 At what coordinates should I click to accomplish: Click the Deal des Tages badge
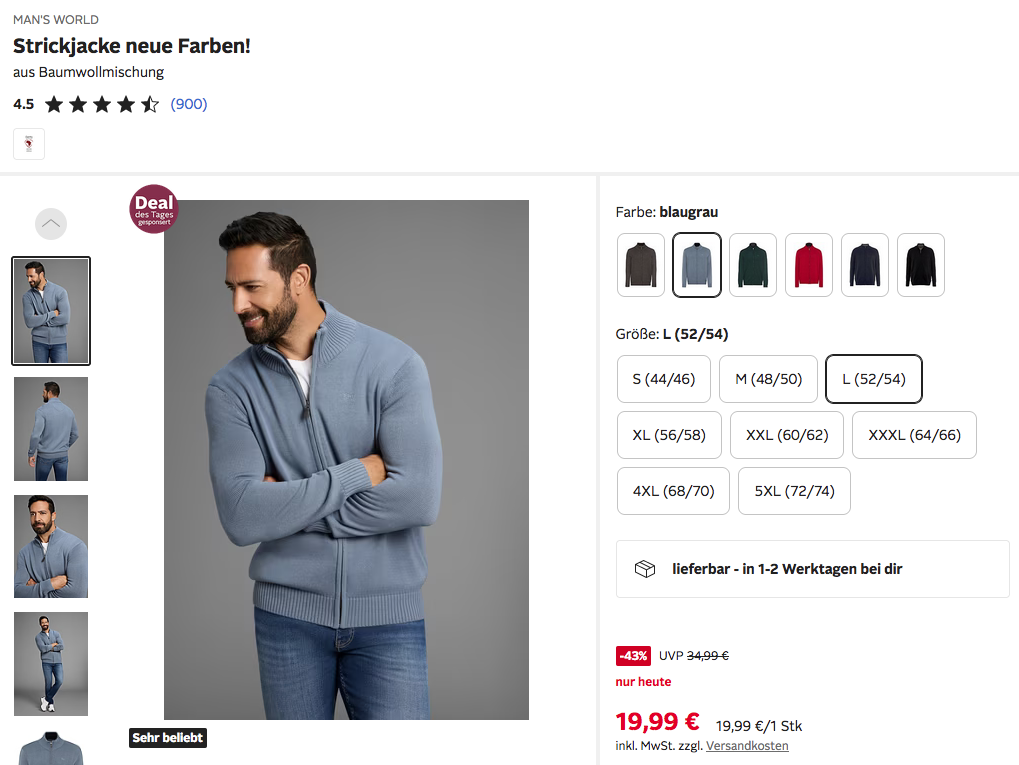tap(154, 209)
